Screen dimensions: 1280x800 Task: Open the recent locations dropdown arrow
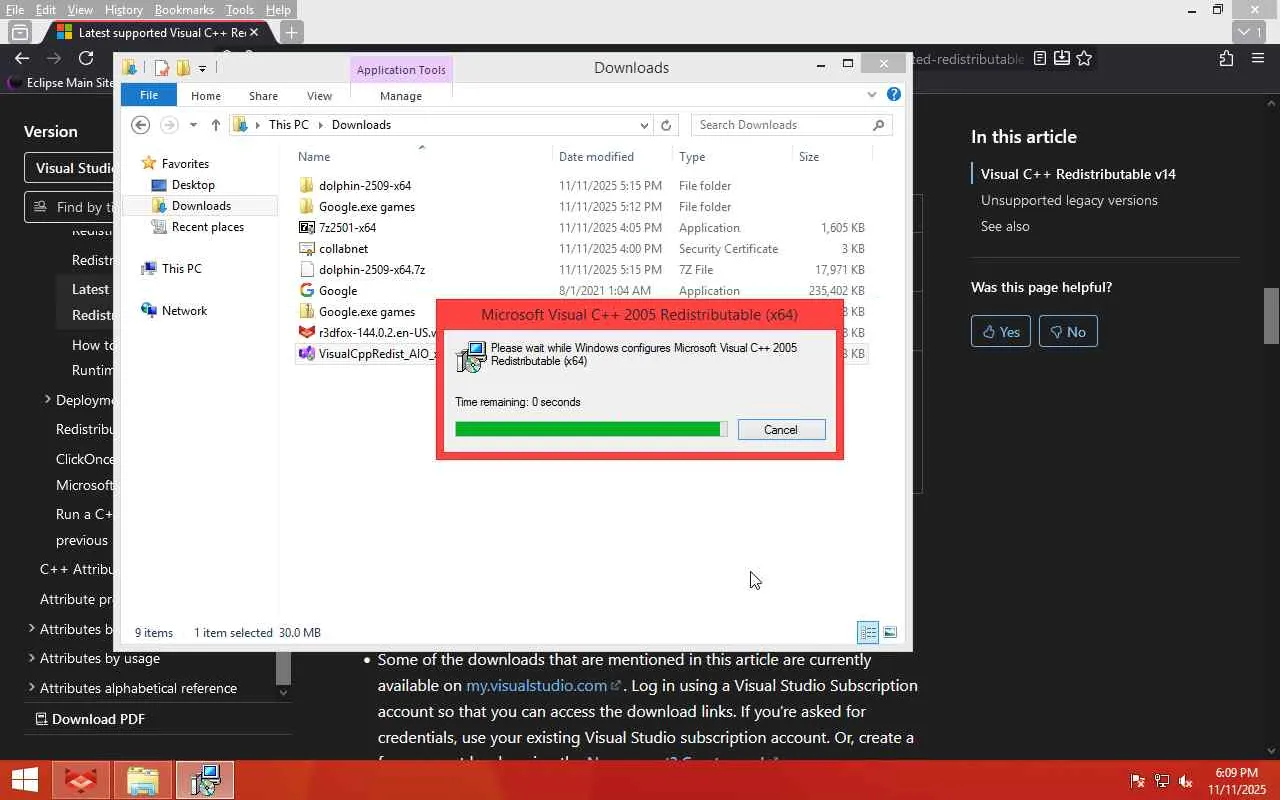point(193,125)
